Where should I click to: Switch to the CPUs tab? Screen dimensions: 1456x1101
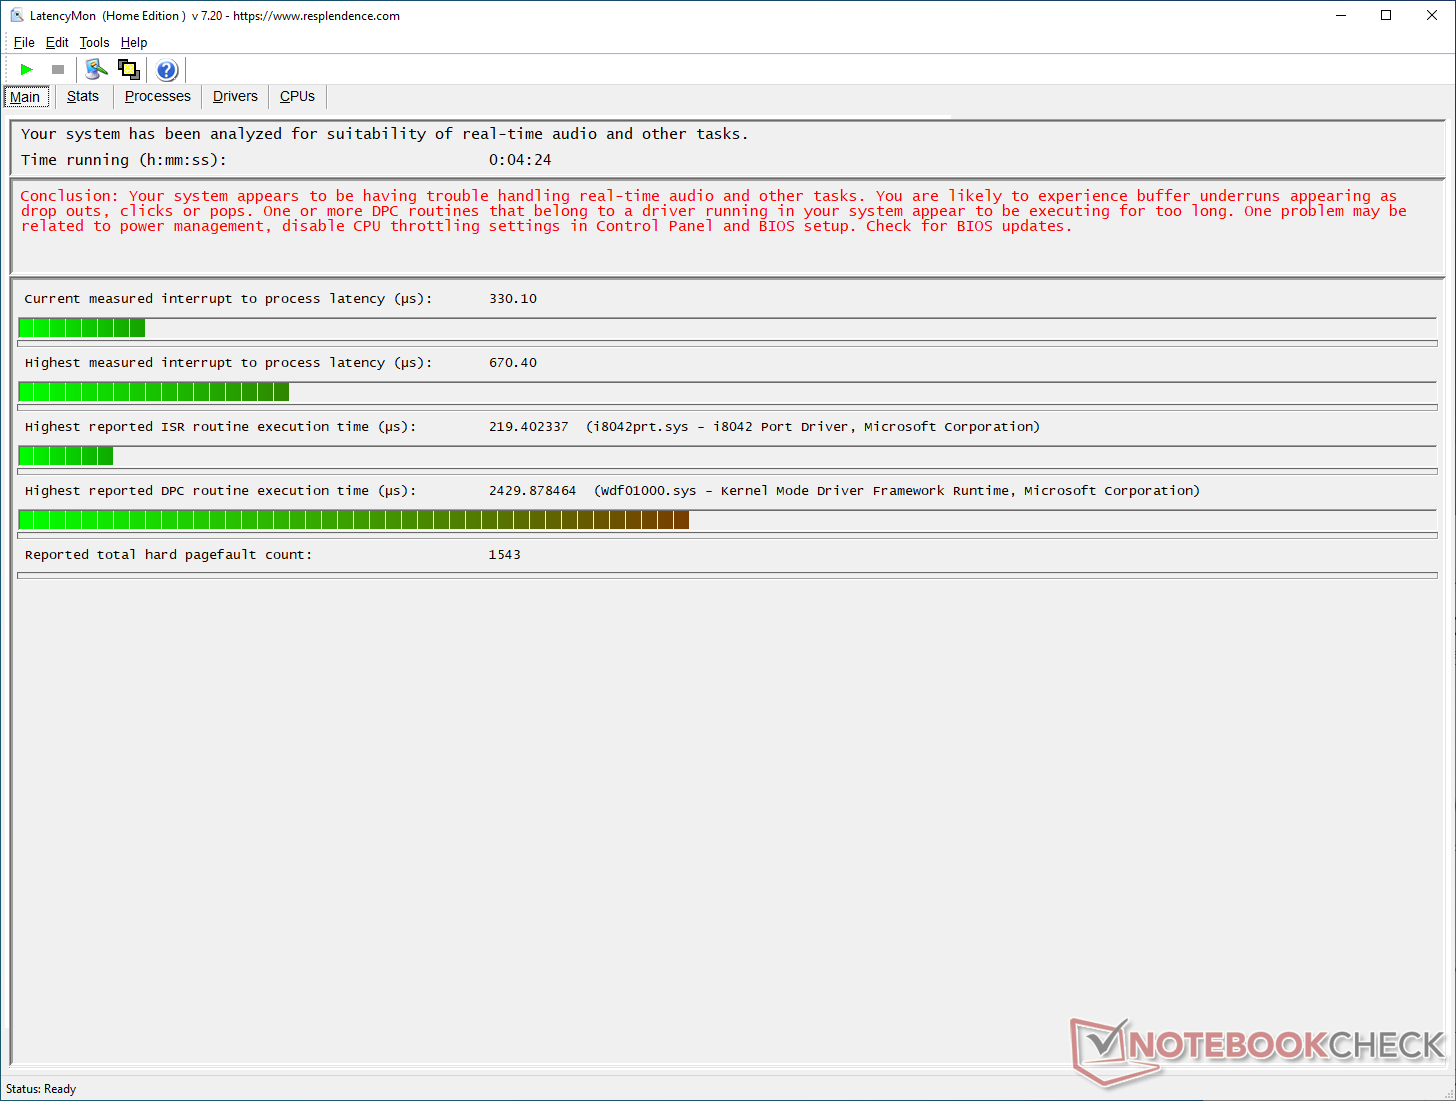297,96
